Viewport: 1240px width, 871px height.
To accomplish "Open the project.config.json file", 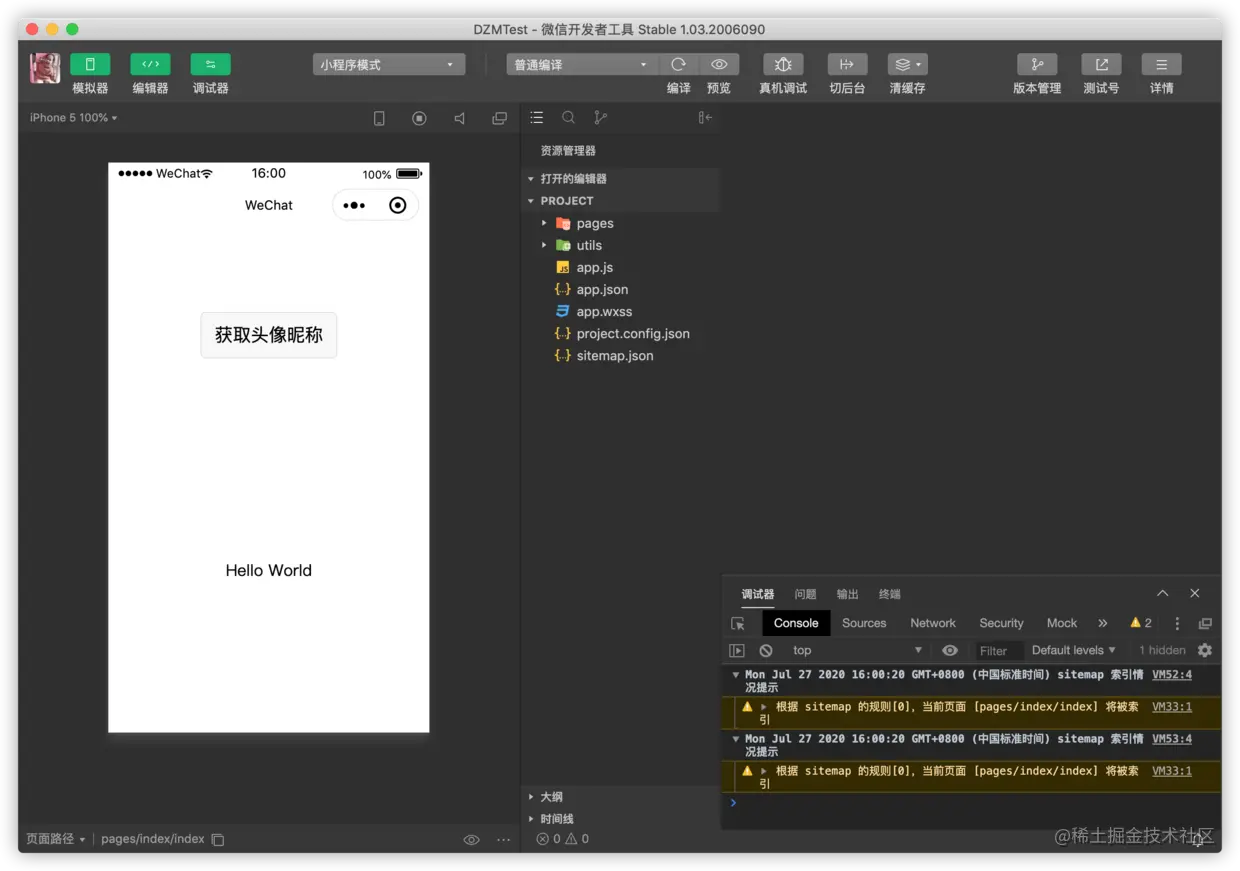I will click(620, 334).
